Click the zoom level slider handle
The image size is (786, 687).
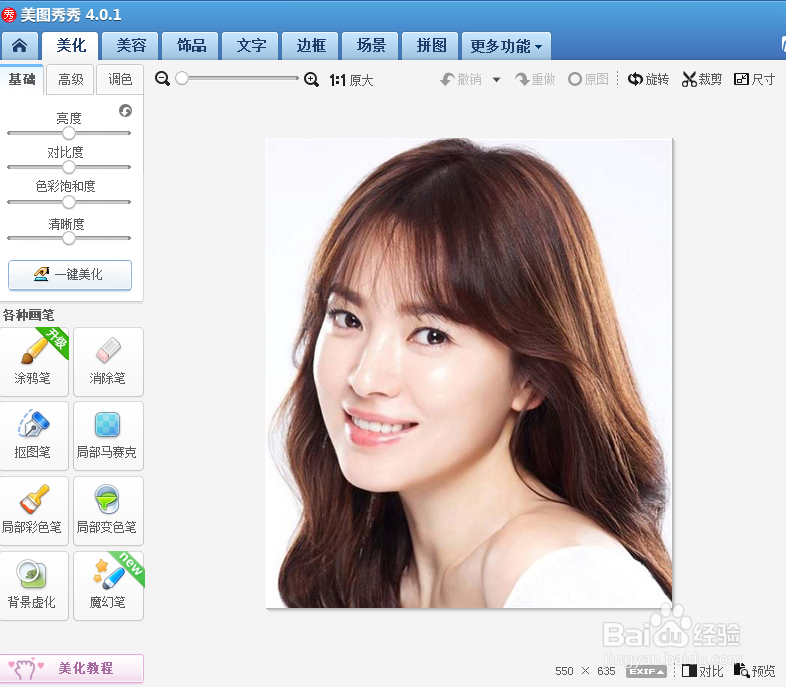click(182, 78)
